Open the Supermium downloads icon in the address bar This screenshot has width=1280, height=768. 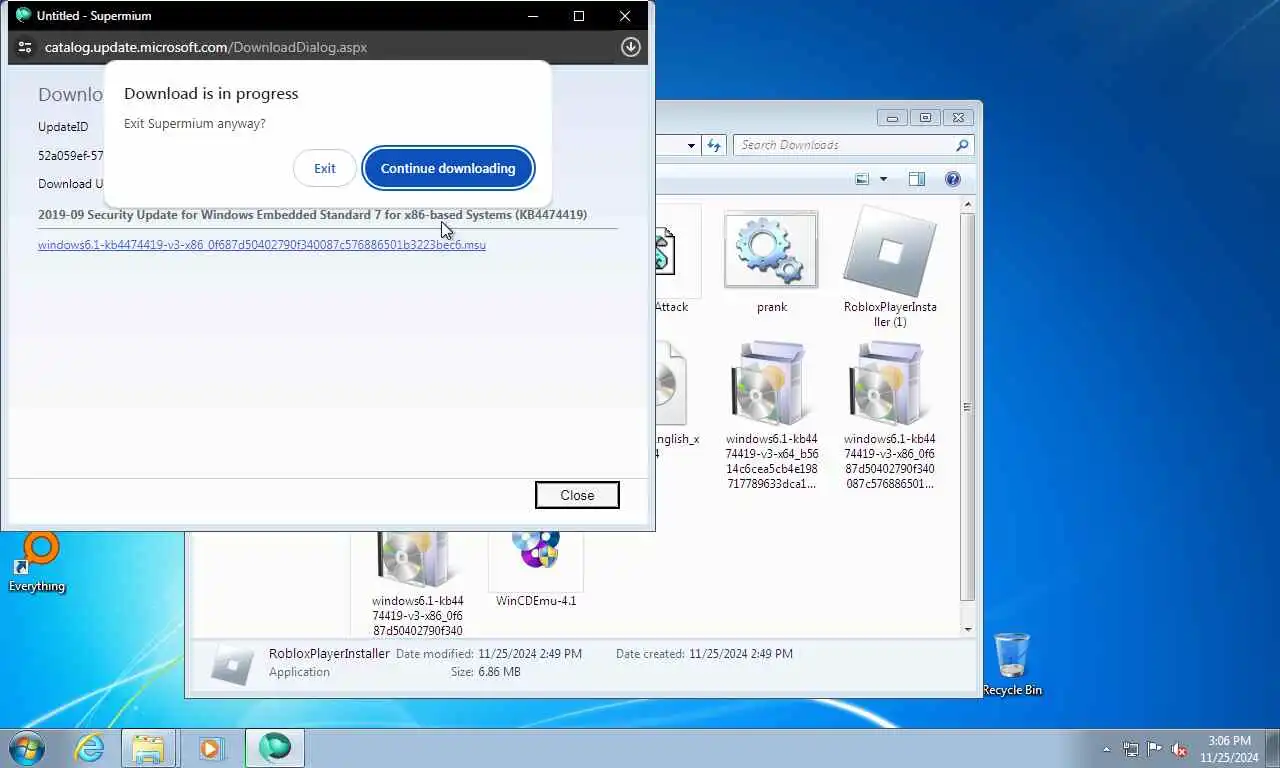tap(630, 47)
